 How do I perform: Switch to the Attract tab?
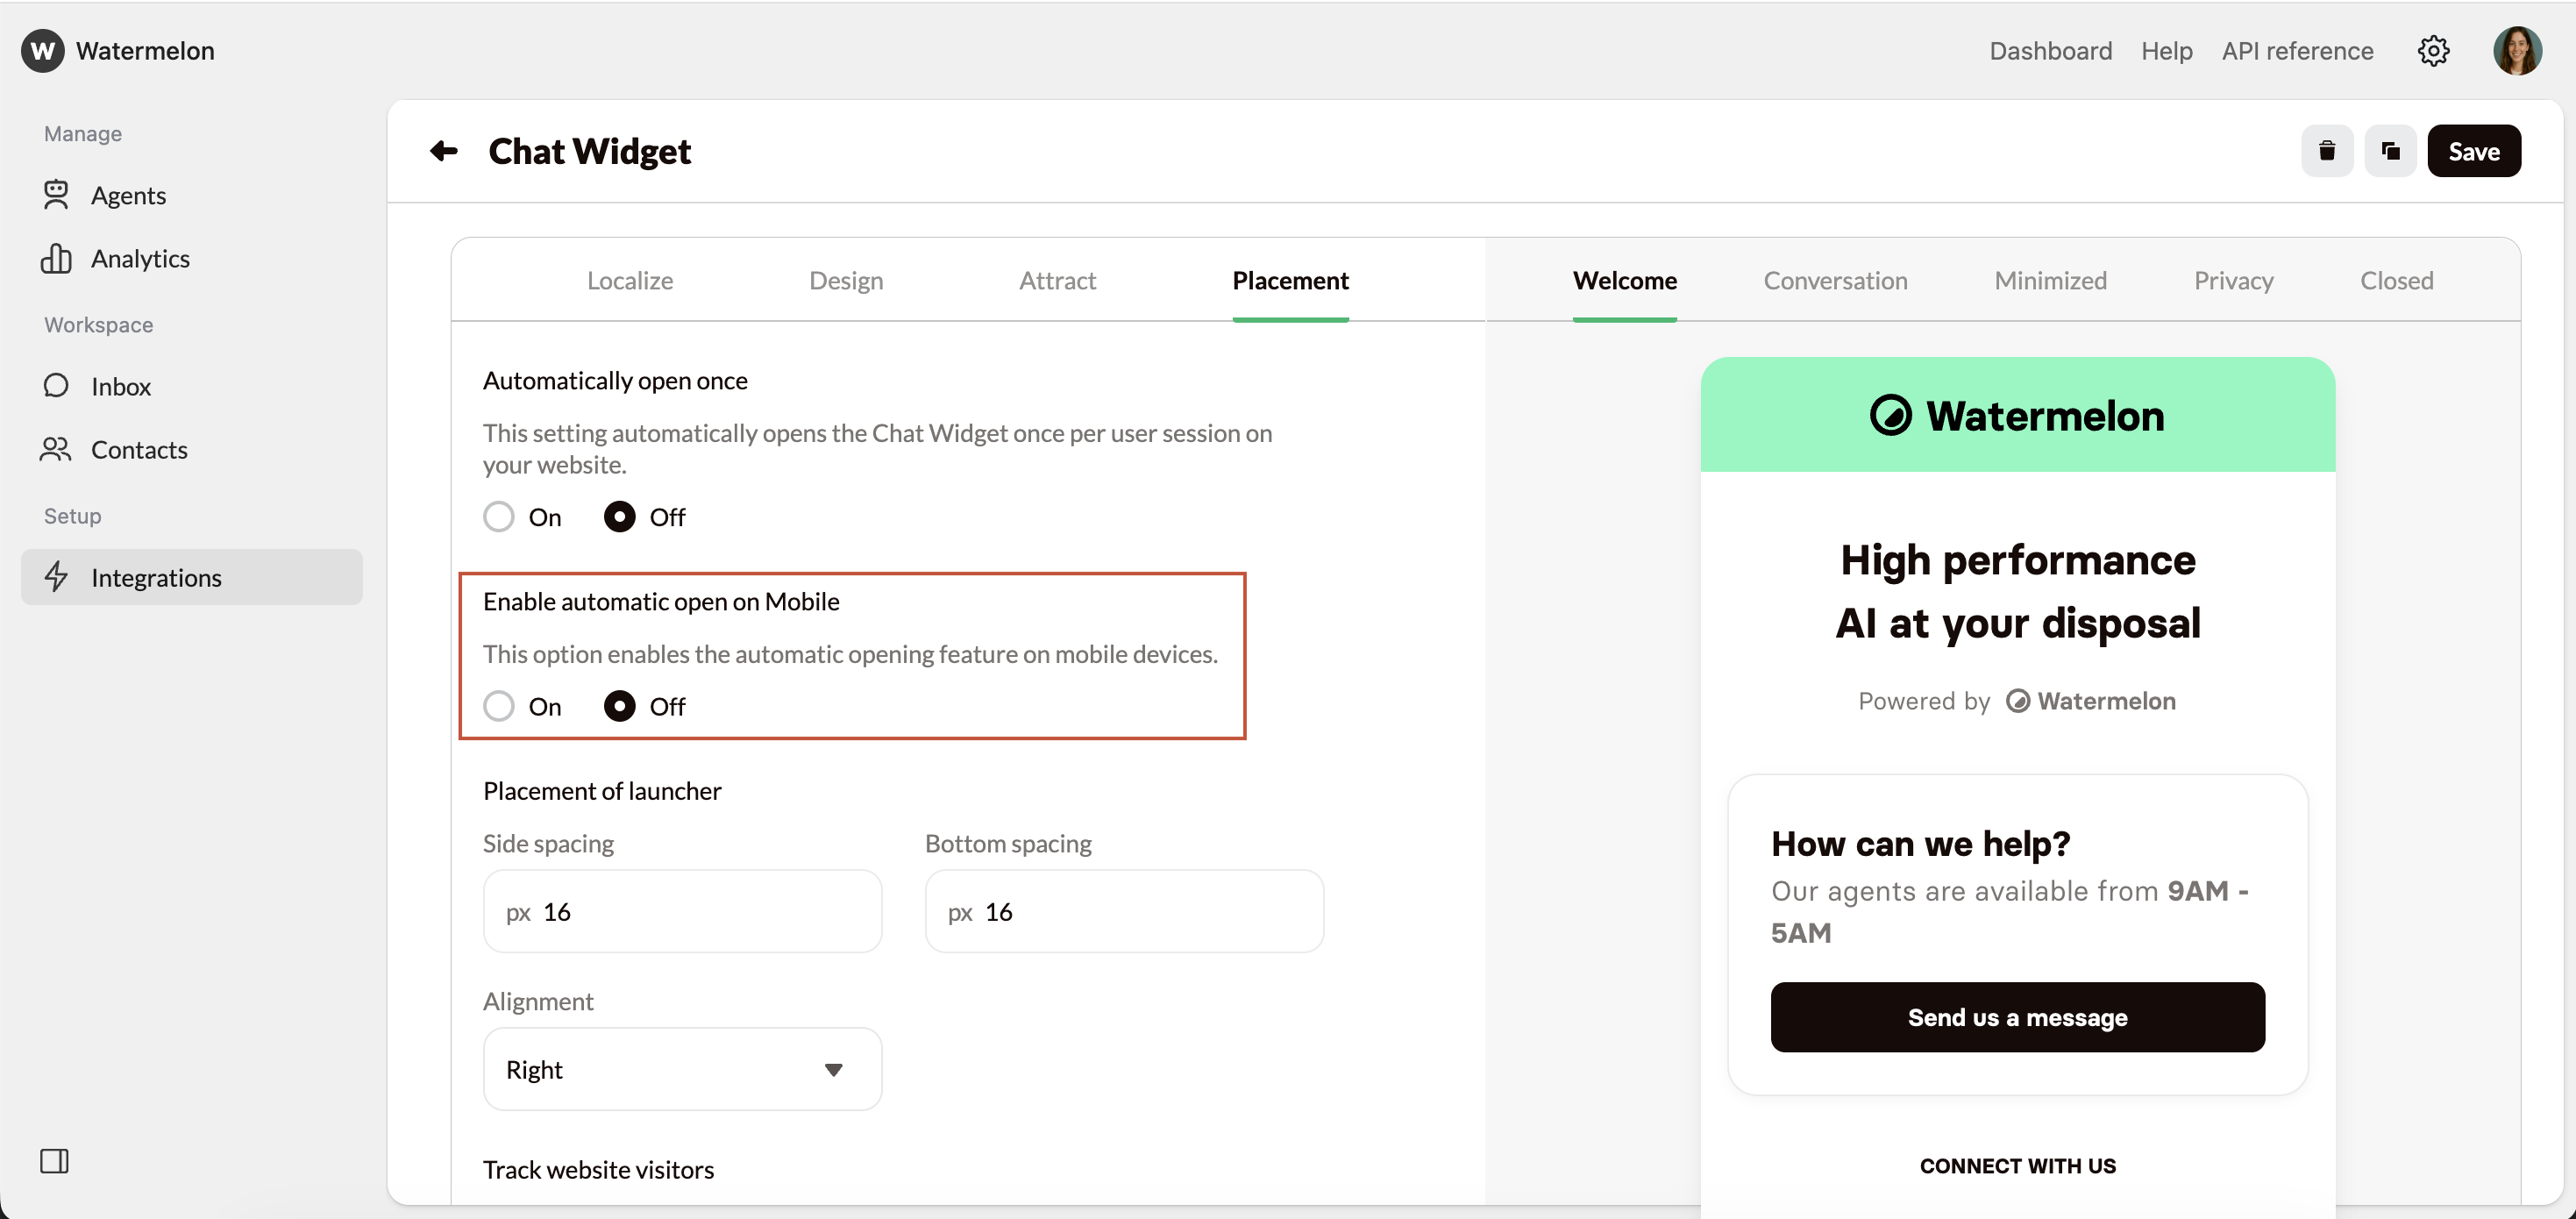(1057, 281)
